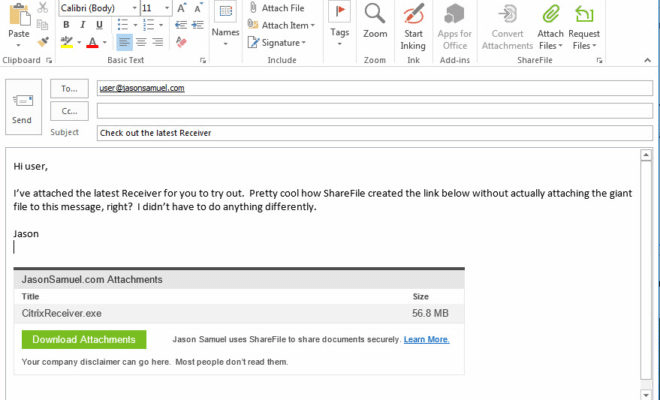Click into the empty Cc field
The width and height of the screenshot is (660, 400).
[x=375, y=111]
